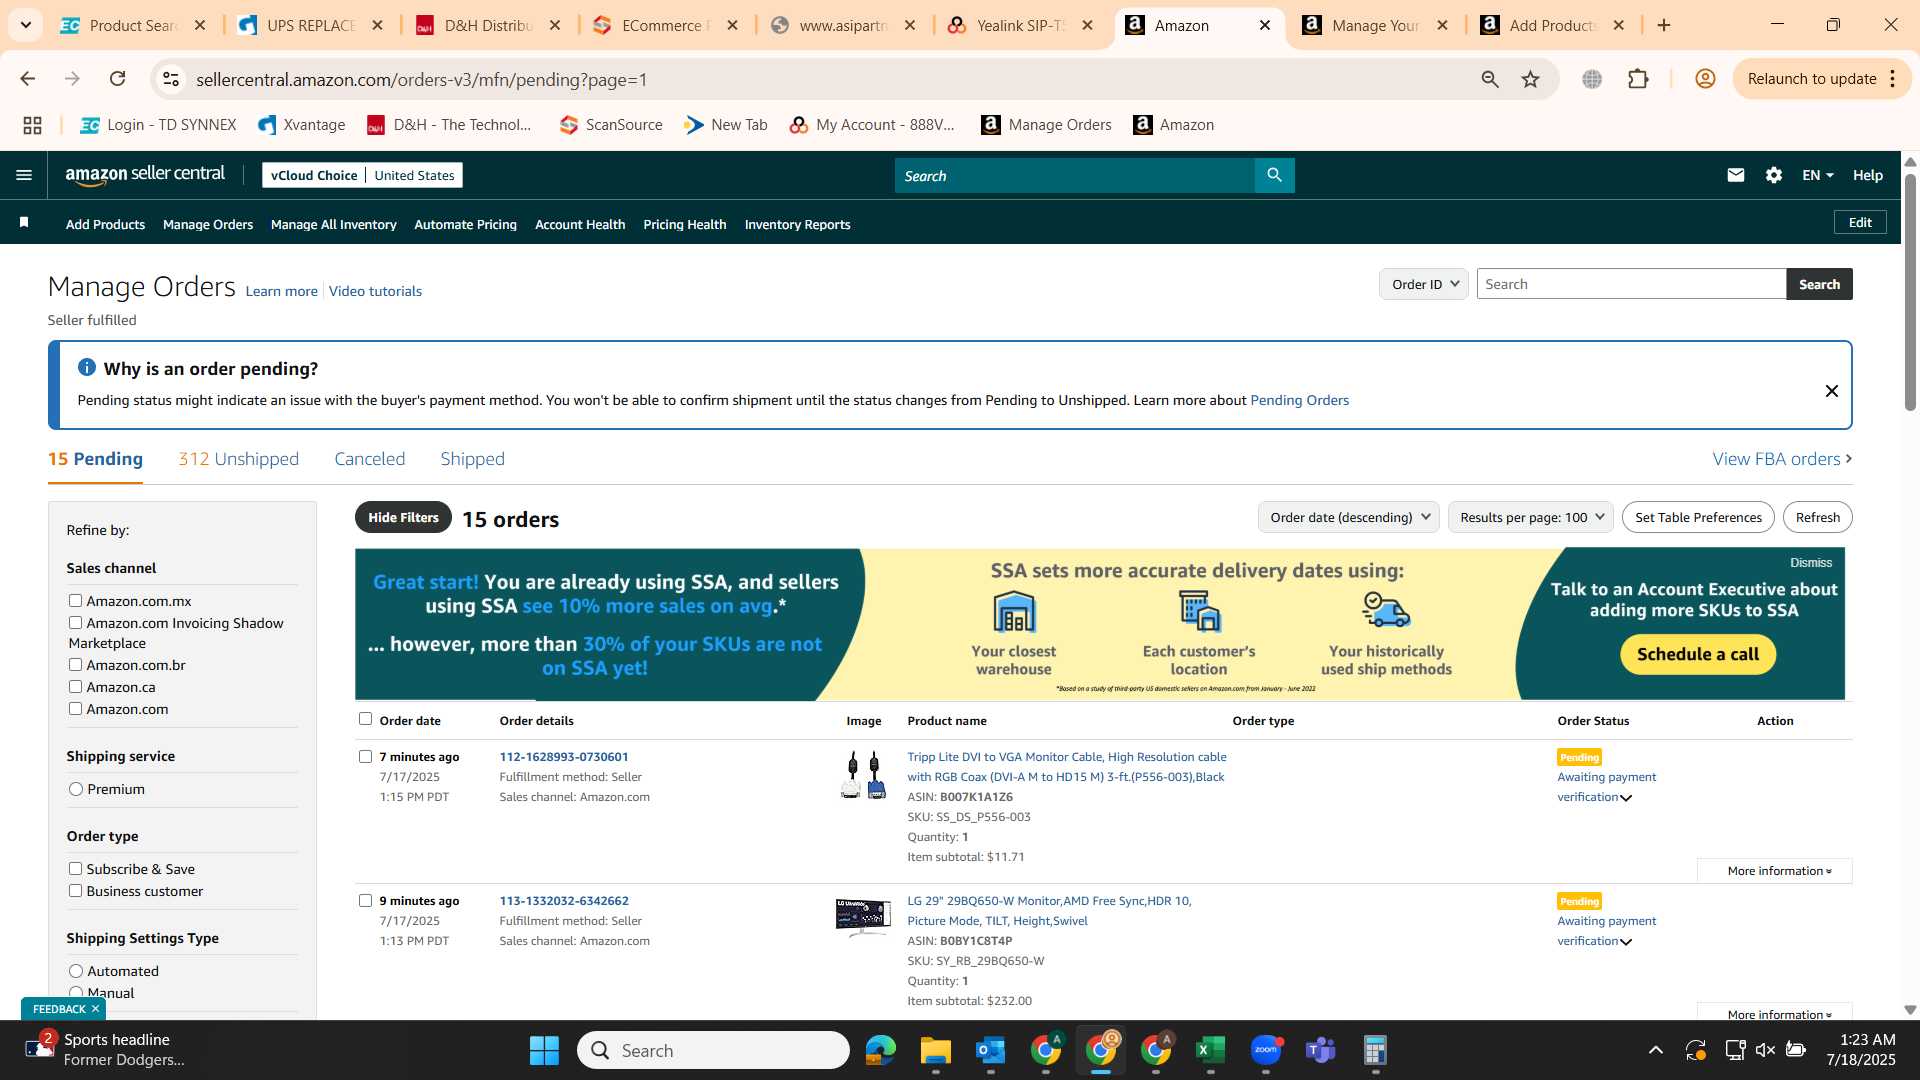The height and width of the screenshot is (1080, 1920).
Task: Switch to the Shipped orders tab
Action: (x=472, y=459)
